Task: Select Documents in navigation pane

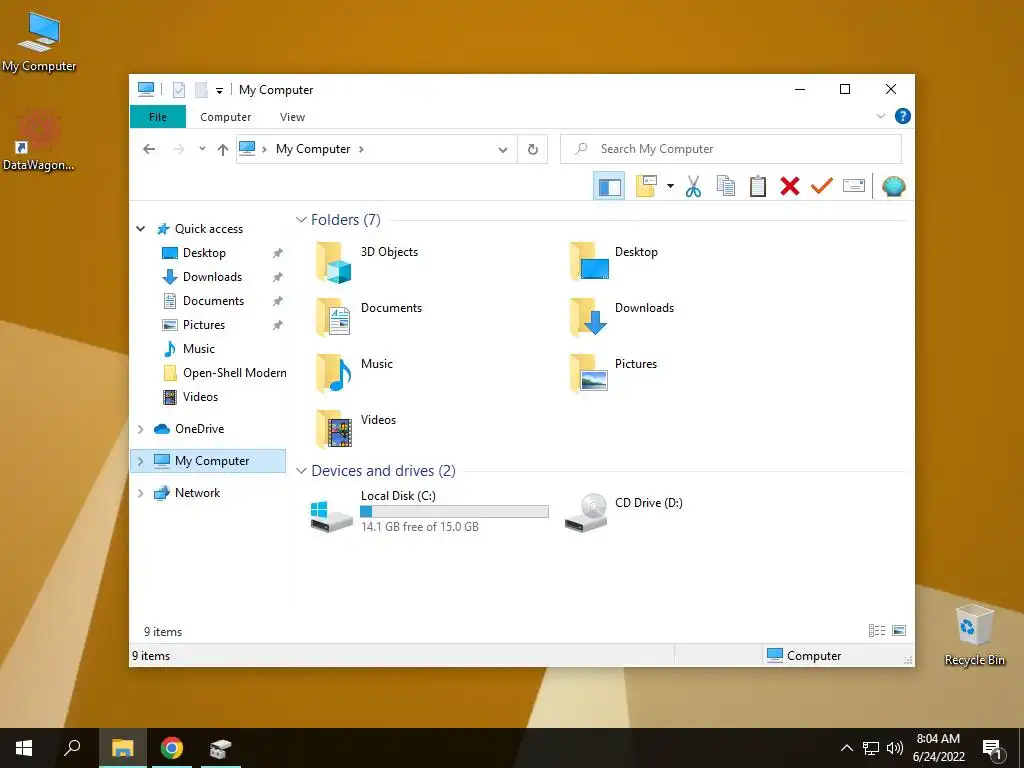Action: click(213, 301)
